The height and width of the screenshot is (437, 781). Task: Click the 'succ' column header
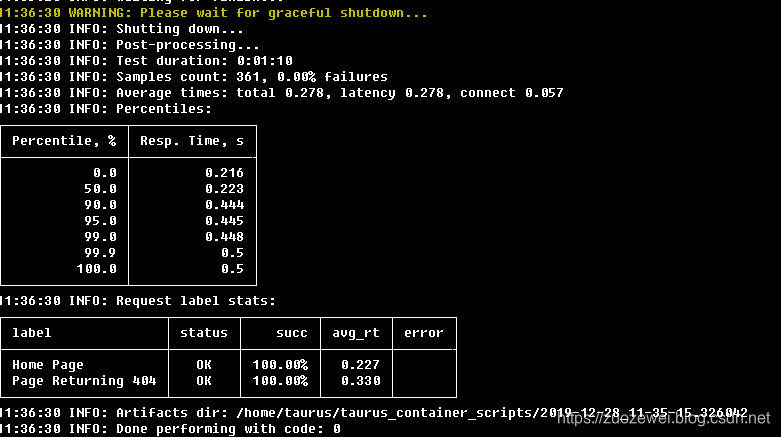[x=292, y=333]
